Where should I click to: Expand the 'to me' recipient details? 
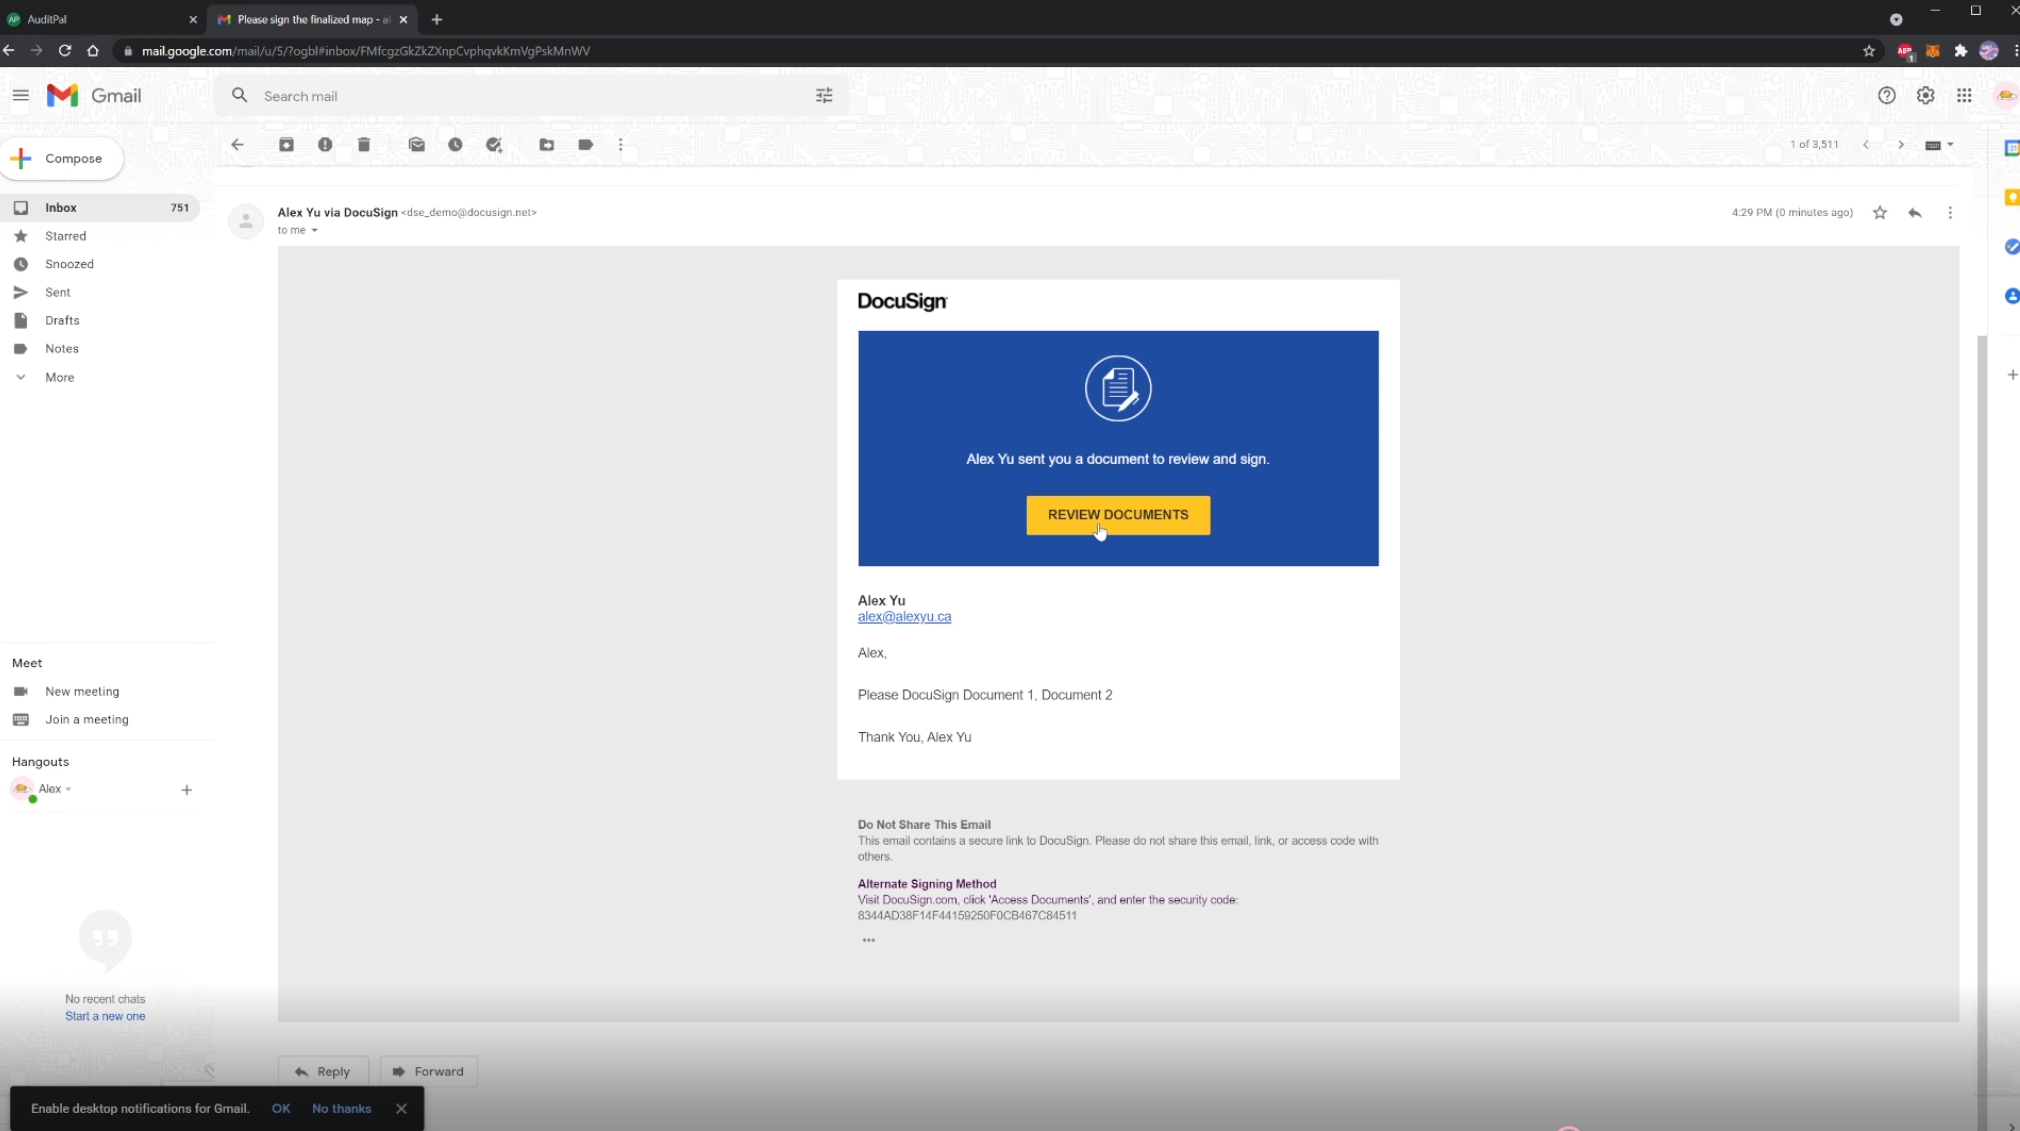314,231
